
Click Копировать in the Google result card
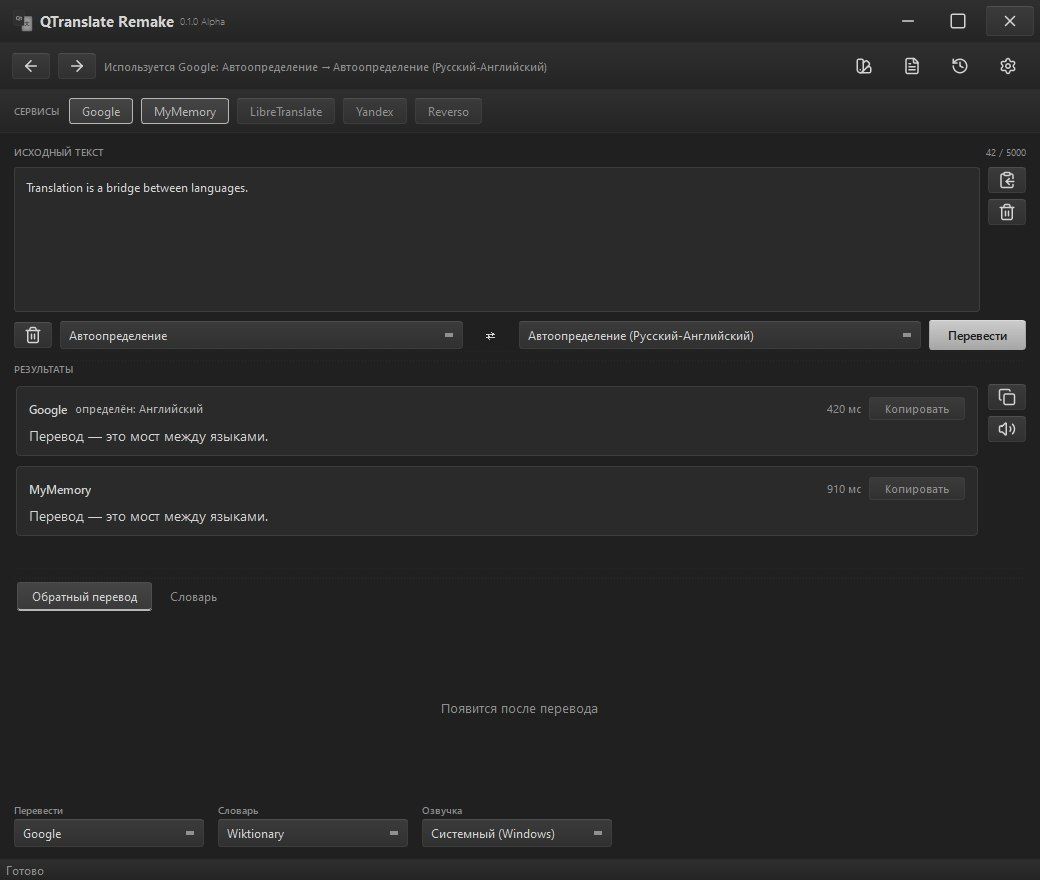tap(917, 409)
